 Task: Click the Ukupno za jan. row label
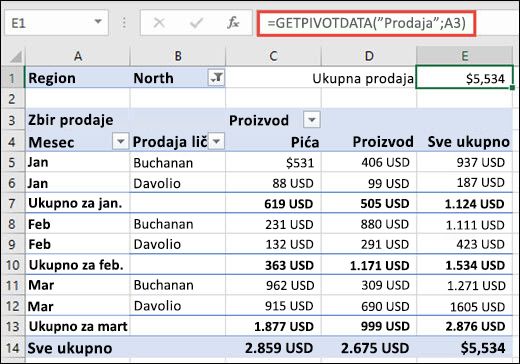[78, 203]
